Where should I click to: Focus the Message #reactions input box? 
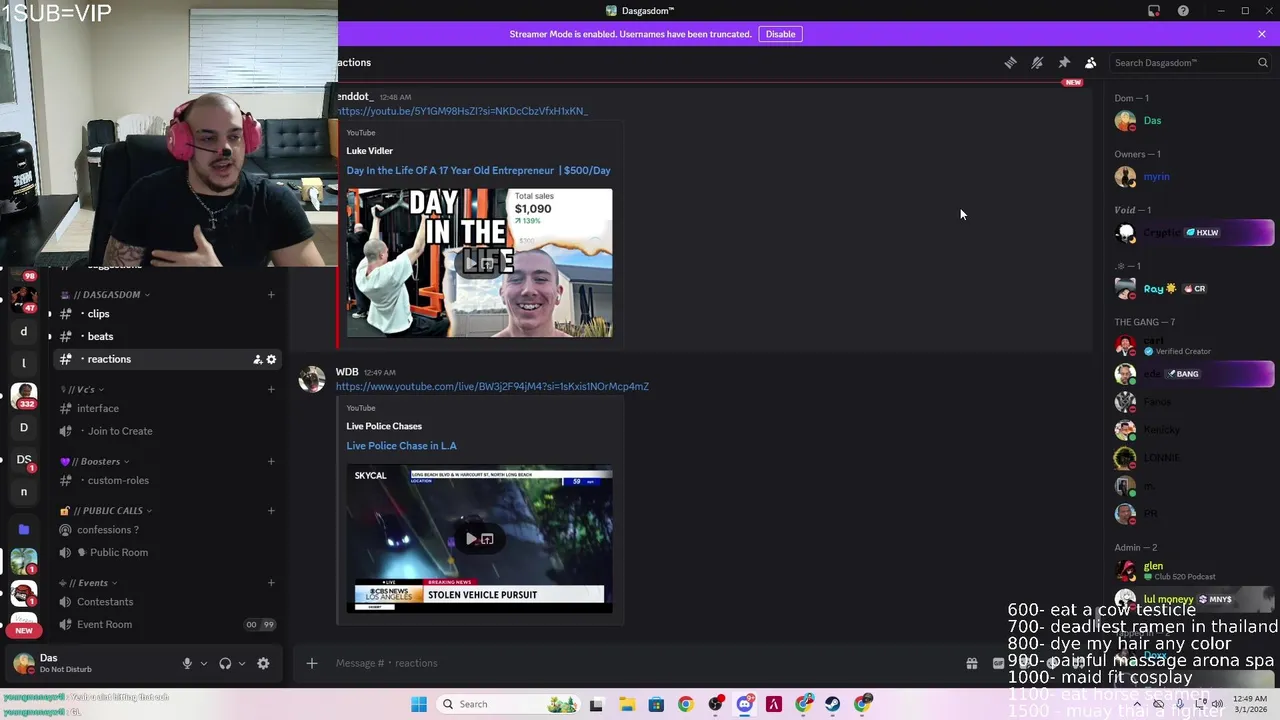(640, 663)
